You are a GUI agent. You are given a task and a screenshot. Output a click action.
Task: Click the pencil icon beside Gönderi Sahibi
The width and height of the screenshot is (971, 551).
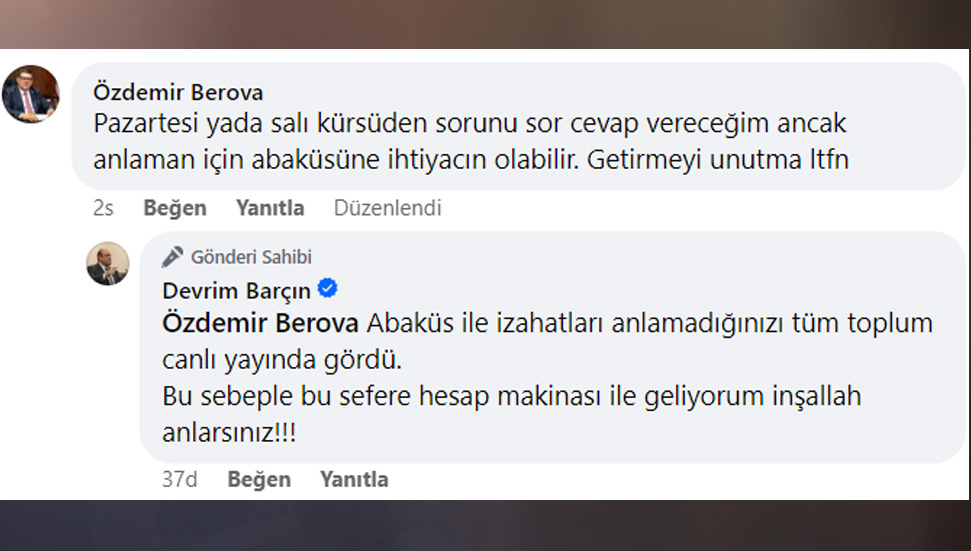(173, 257)
